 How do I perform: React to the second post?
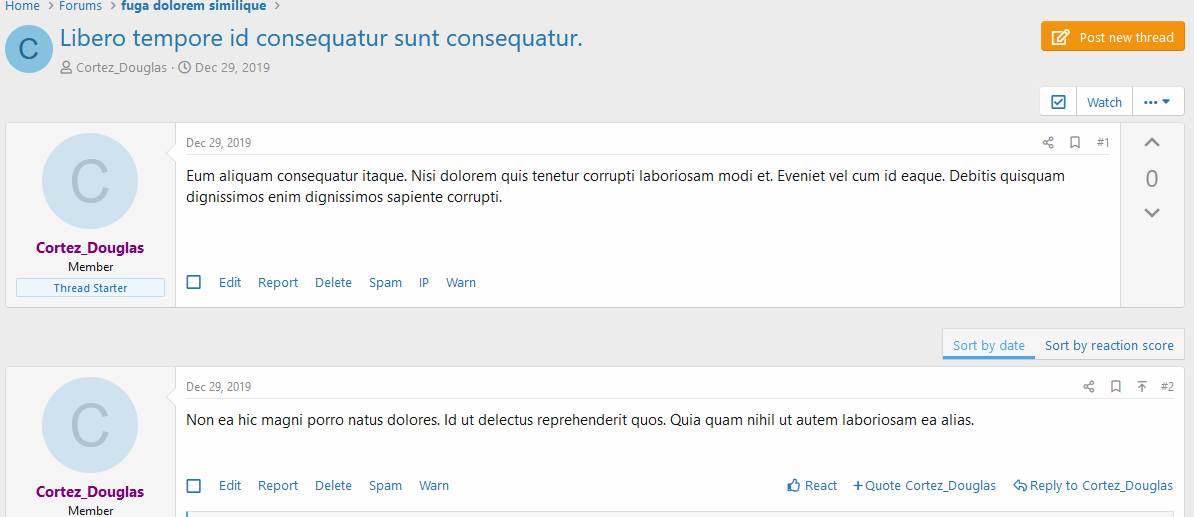pos(812,486)
